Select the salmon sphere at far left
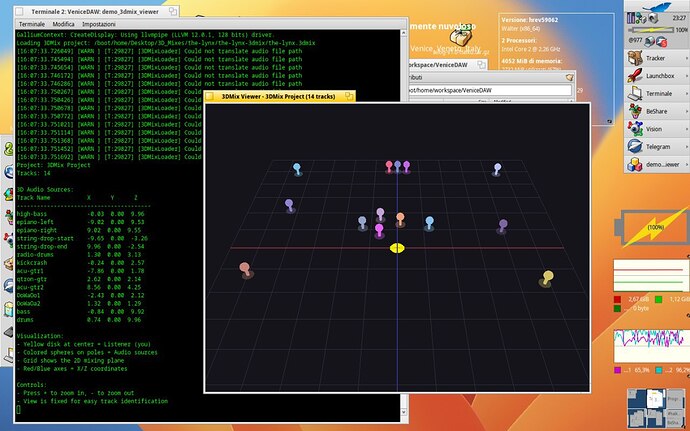This screenshot has width=690, height=431. coord(245,268)
